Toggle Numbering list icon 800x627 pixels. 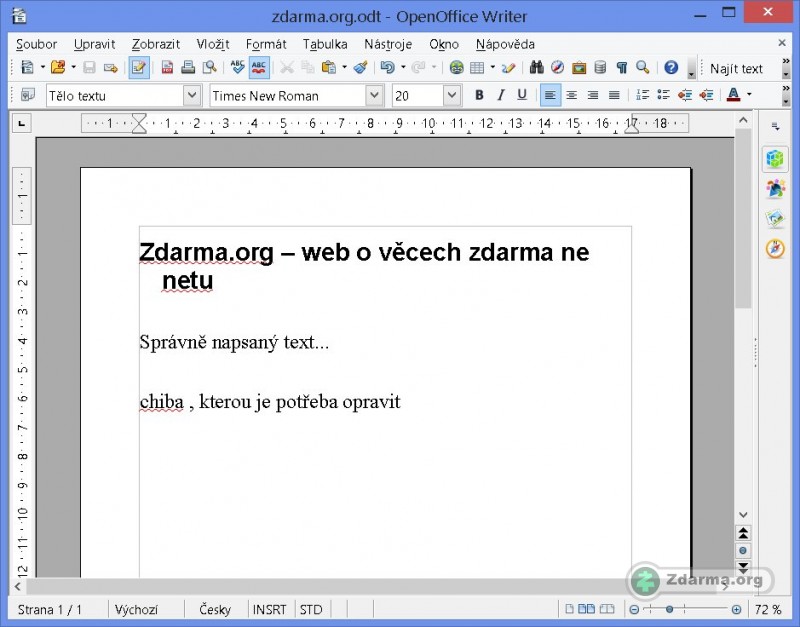tap(642, 95)
